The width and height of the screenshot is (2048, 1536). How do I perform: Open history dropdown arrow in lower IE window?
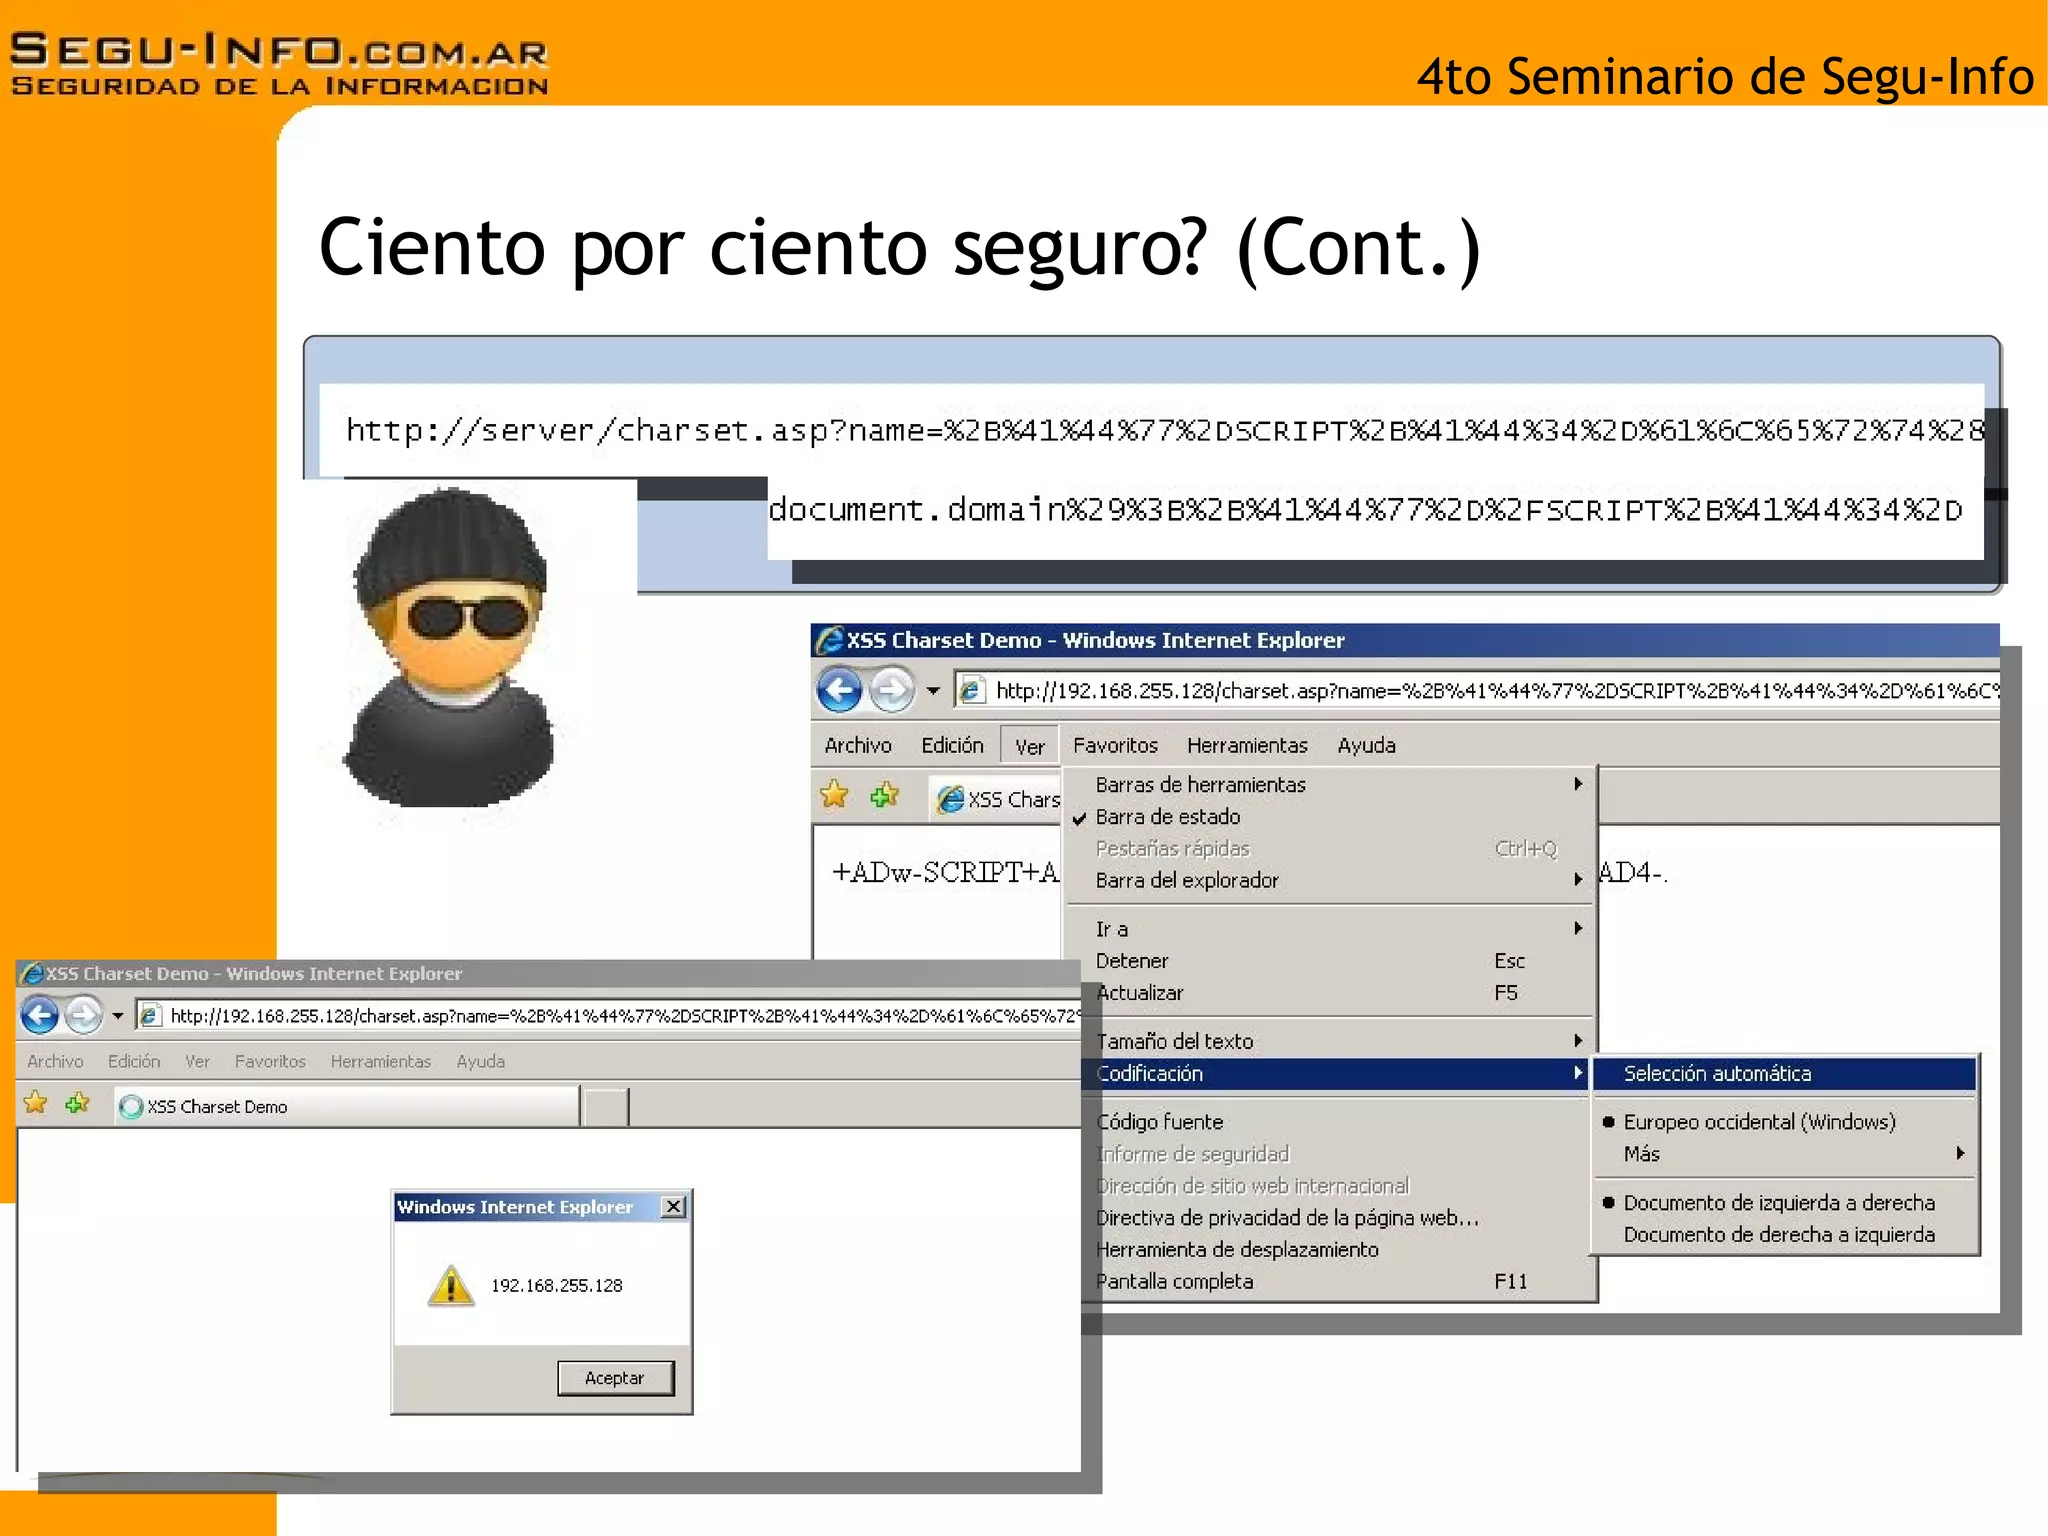117,1016
